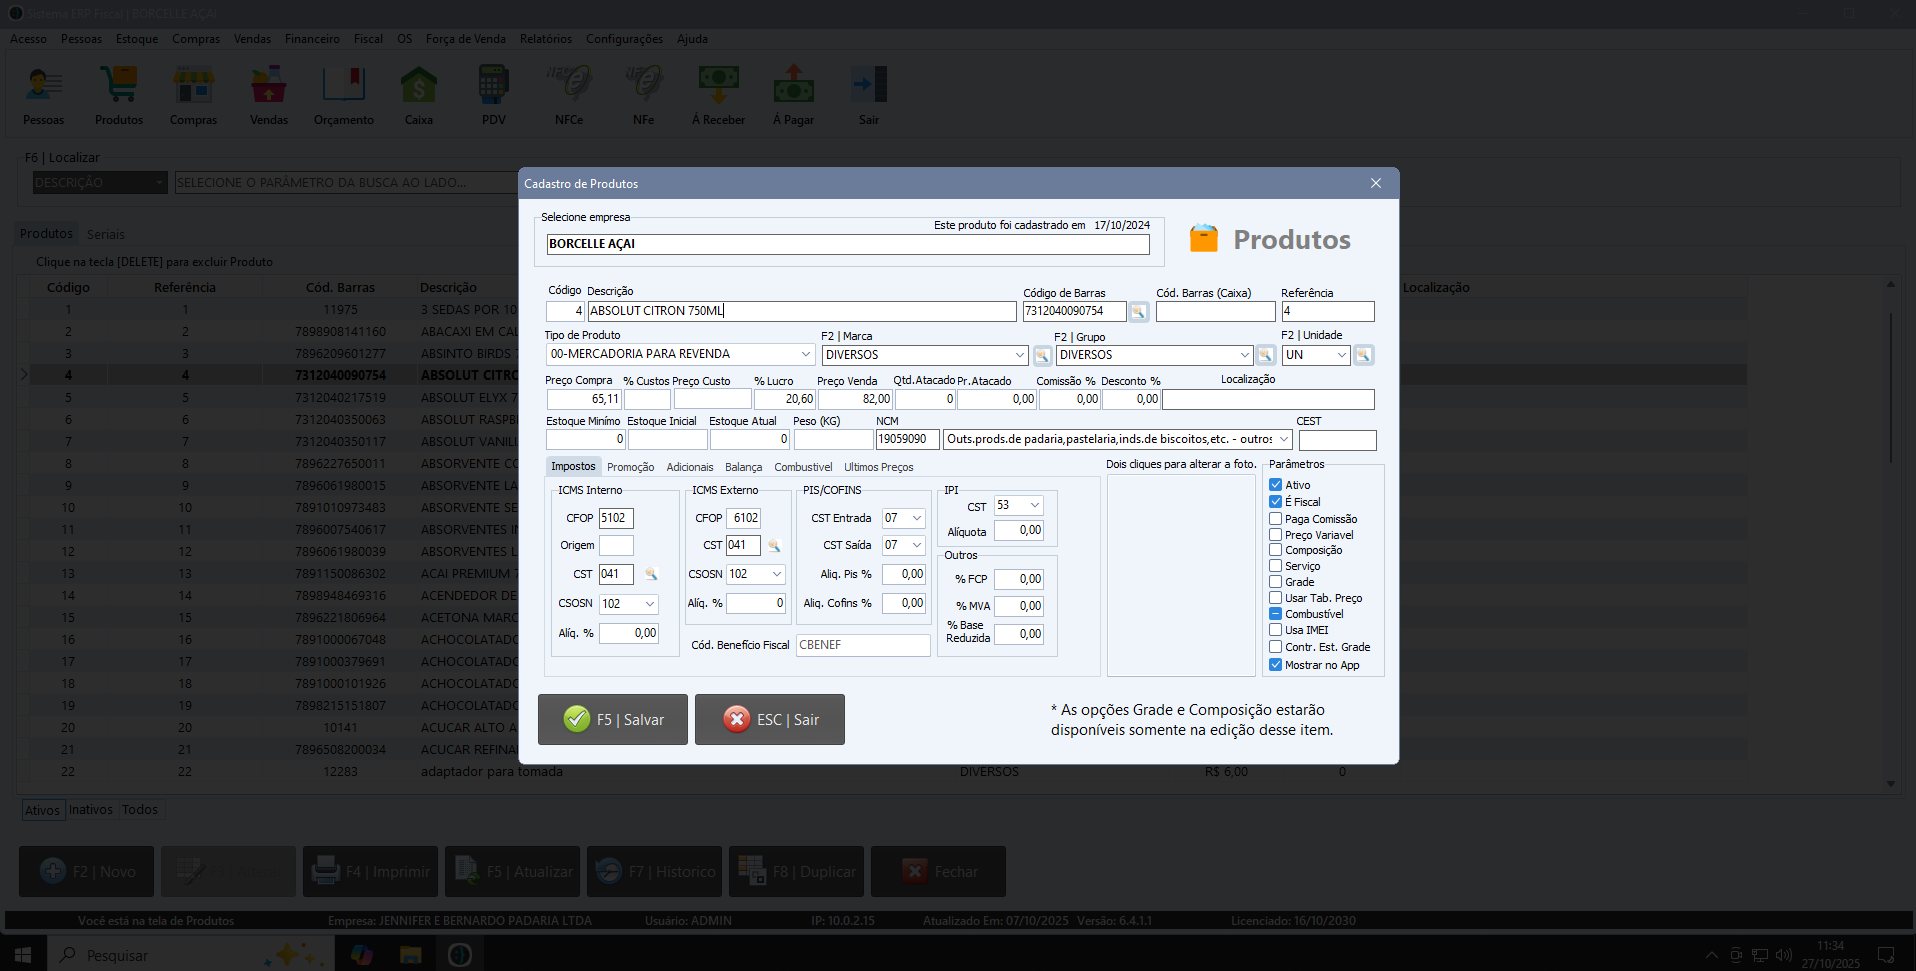Screen dimensions: 1916x971
Task: Click the ESC Sair button
Action: (x=770, y=720)
